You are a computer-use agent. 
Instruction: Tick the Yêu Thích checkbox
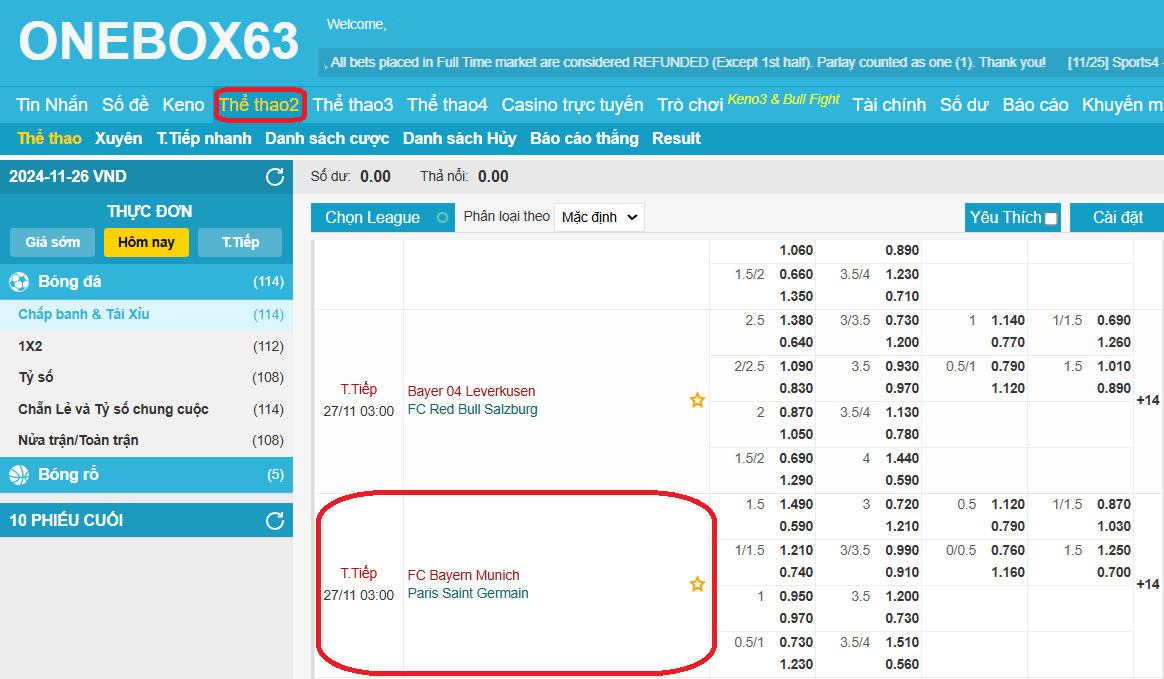click(1051, 219)
